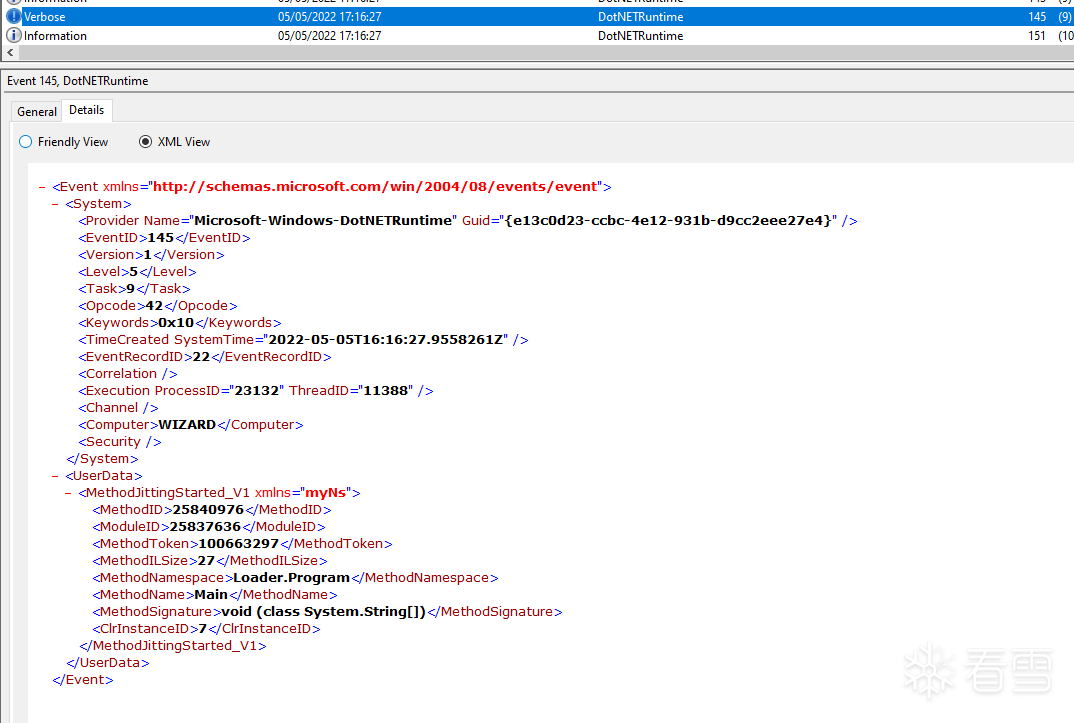Click the MethodSignature value void System.String[]
This screenshot has height=723, width=1074.
324,612
